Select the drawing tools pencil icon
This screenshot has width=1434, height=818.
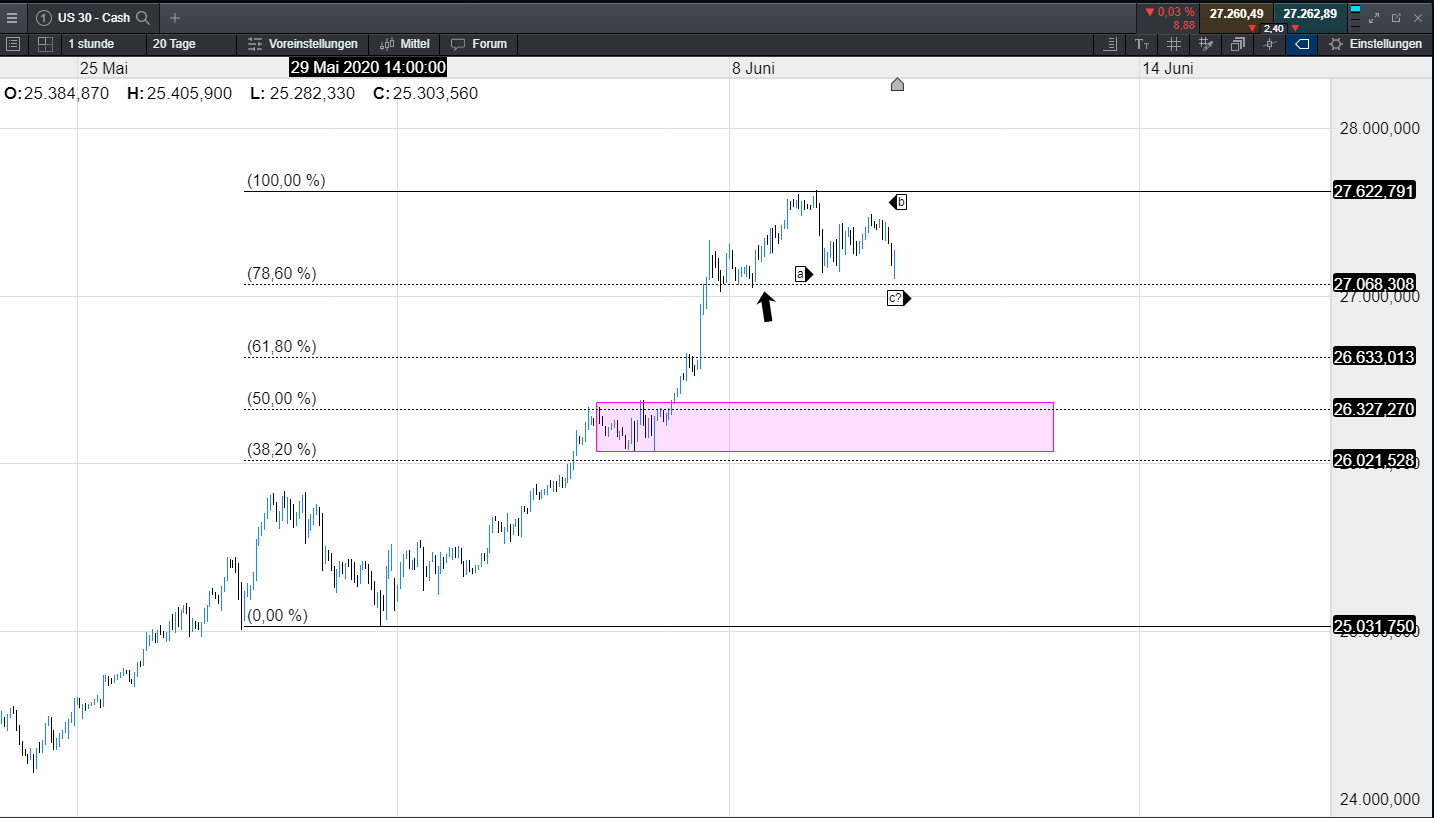tap(1206, 44)
